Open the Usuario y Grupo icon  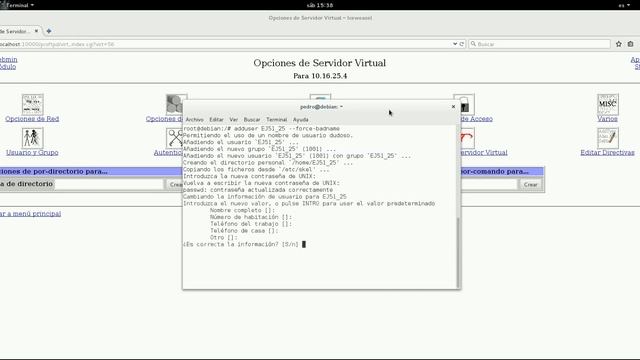pos(32,138)
